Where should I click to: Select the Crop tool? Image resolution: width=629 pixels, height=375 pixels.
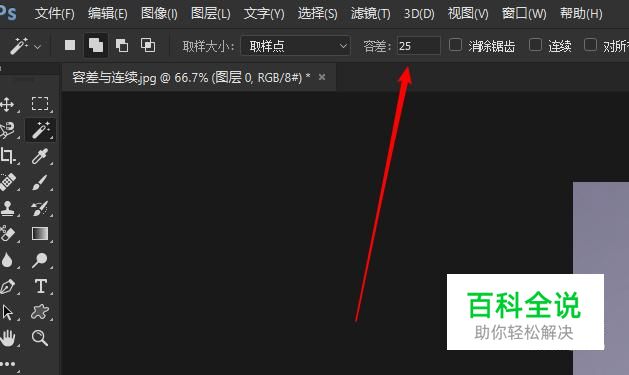[7, 156]
